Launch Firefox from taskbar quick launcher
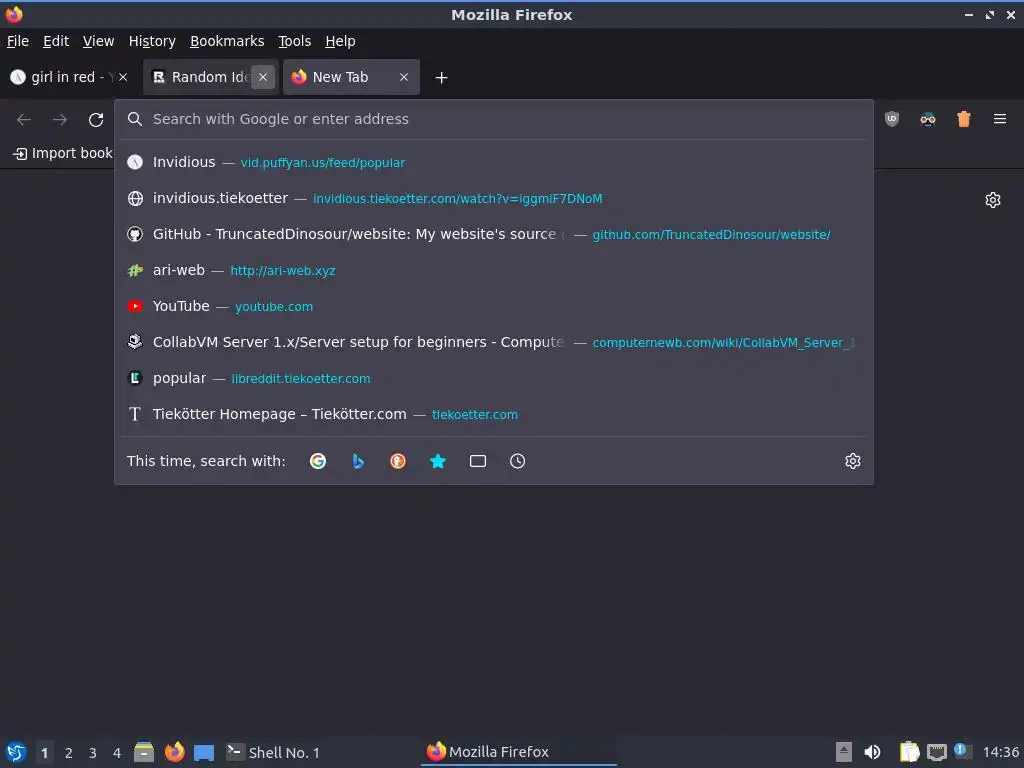Image resolution: width=1024 pixels, height=768 pixels. [x=174, y=752]
